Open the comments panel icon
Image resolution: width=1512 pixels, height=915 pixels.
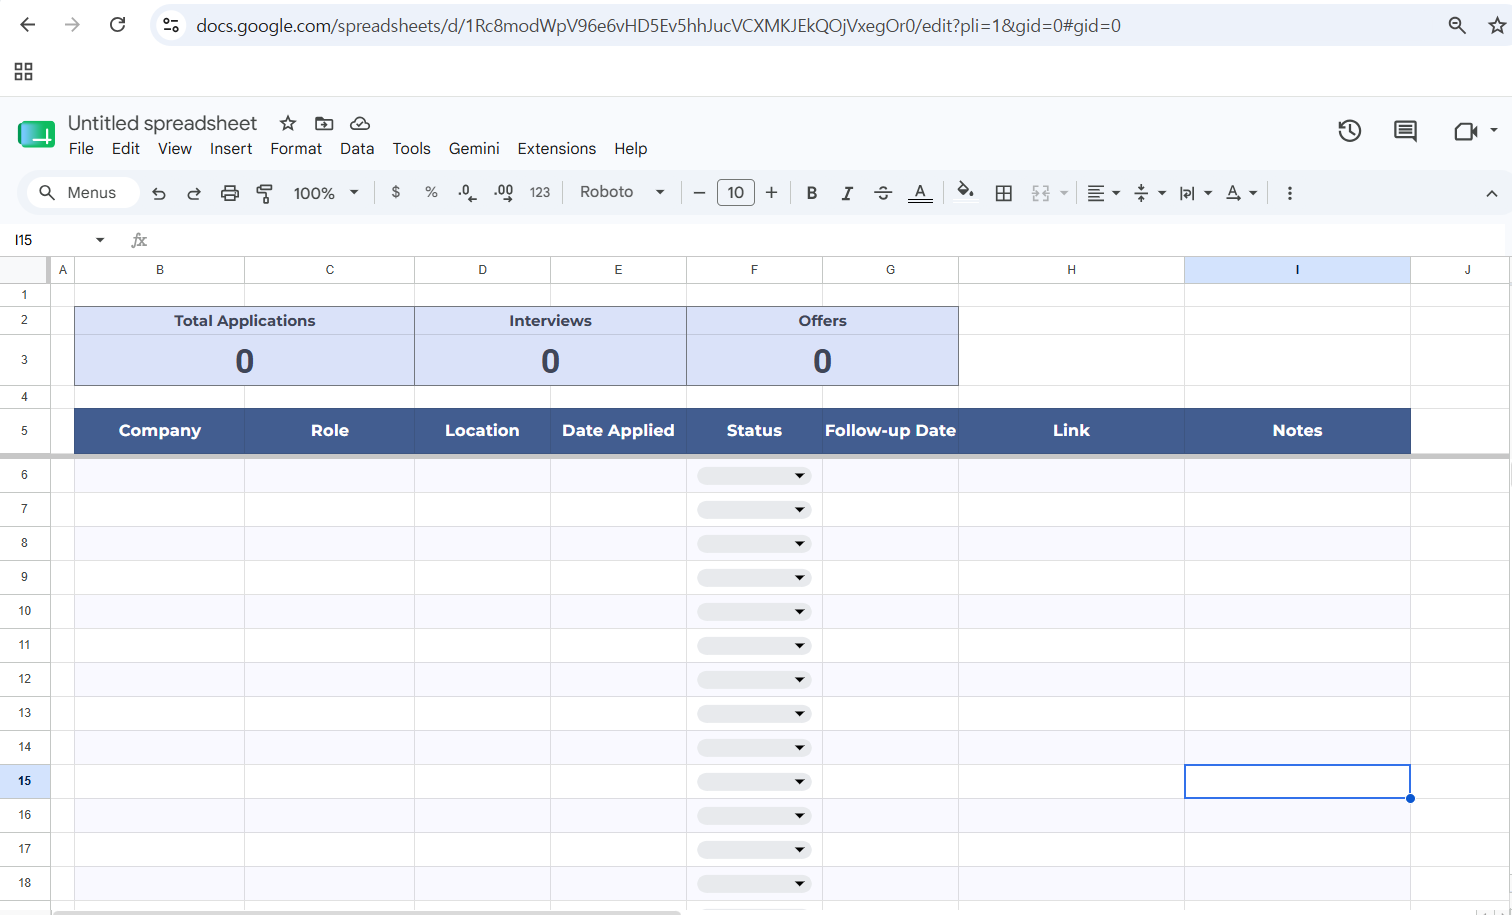click(x=1405, y=131)
